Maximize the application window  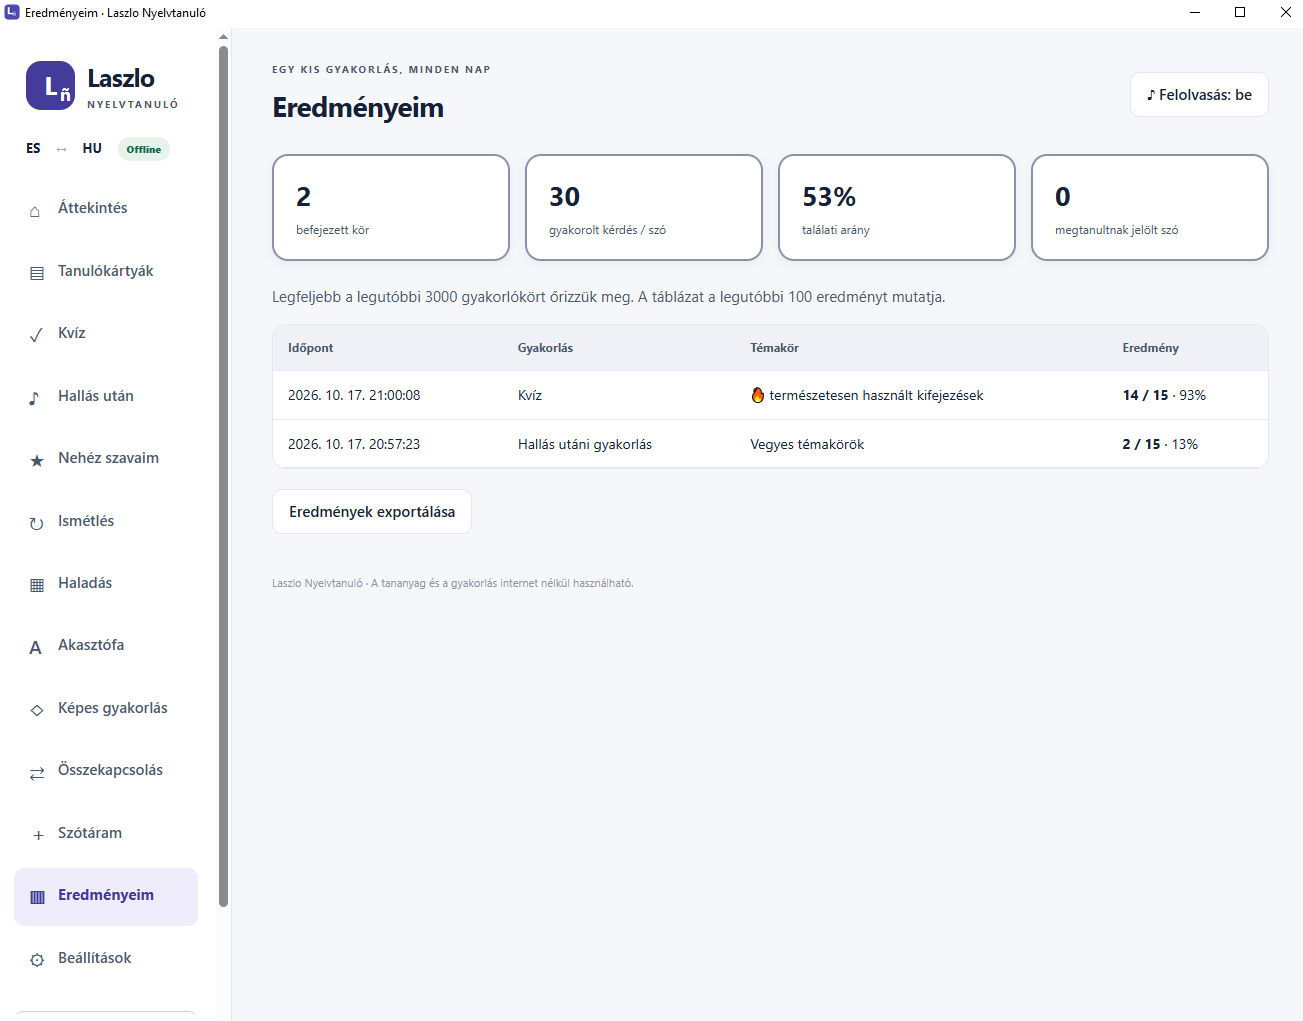pos(1240,12)
